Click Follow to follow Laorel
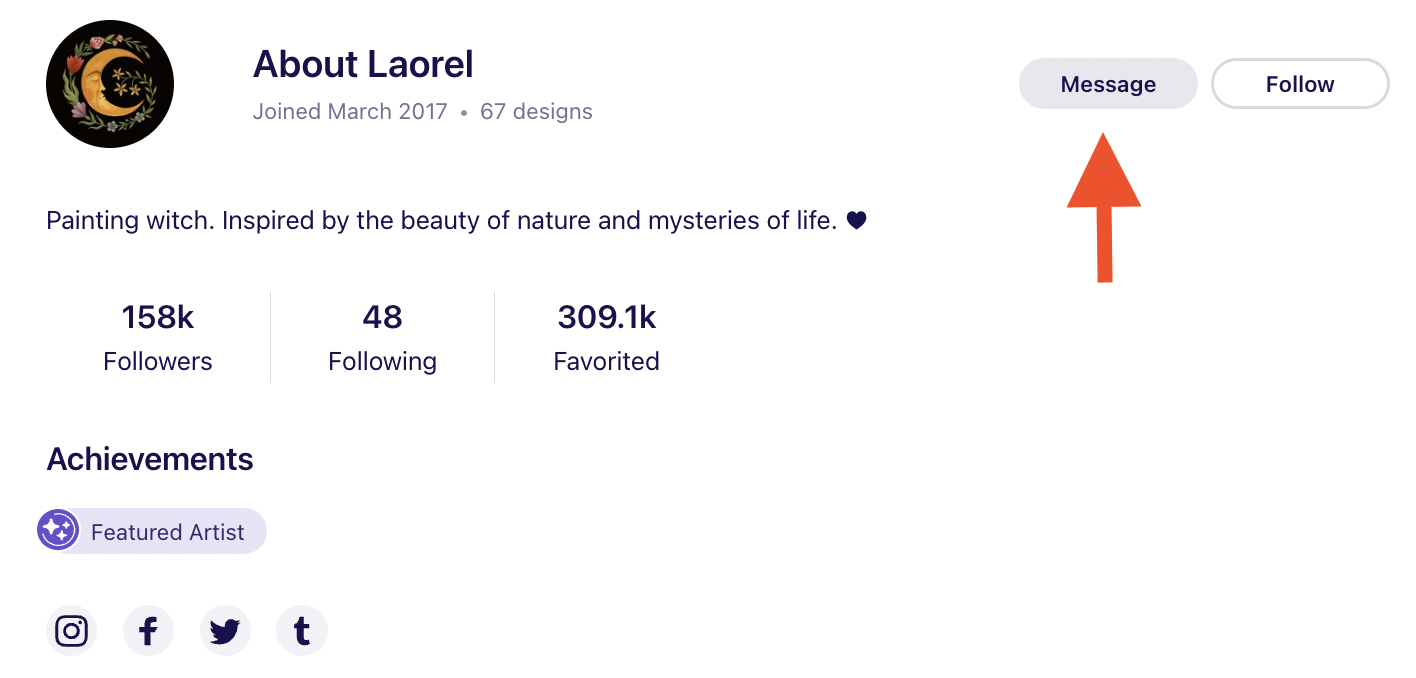1416x678 pixels. click(x=1299, y=84)
